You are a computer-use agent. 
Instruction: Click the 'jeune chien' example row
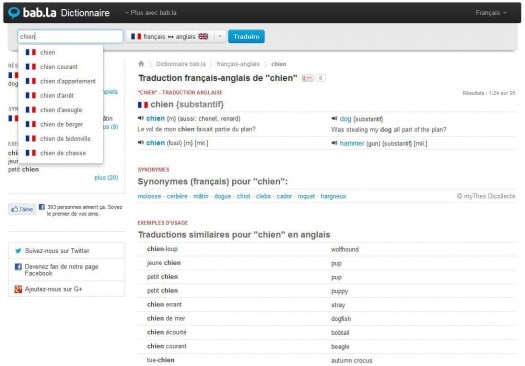click(x=326, y=263)
